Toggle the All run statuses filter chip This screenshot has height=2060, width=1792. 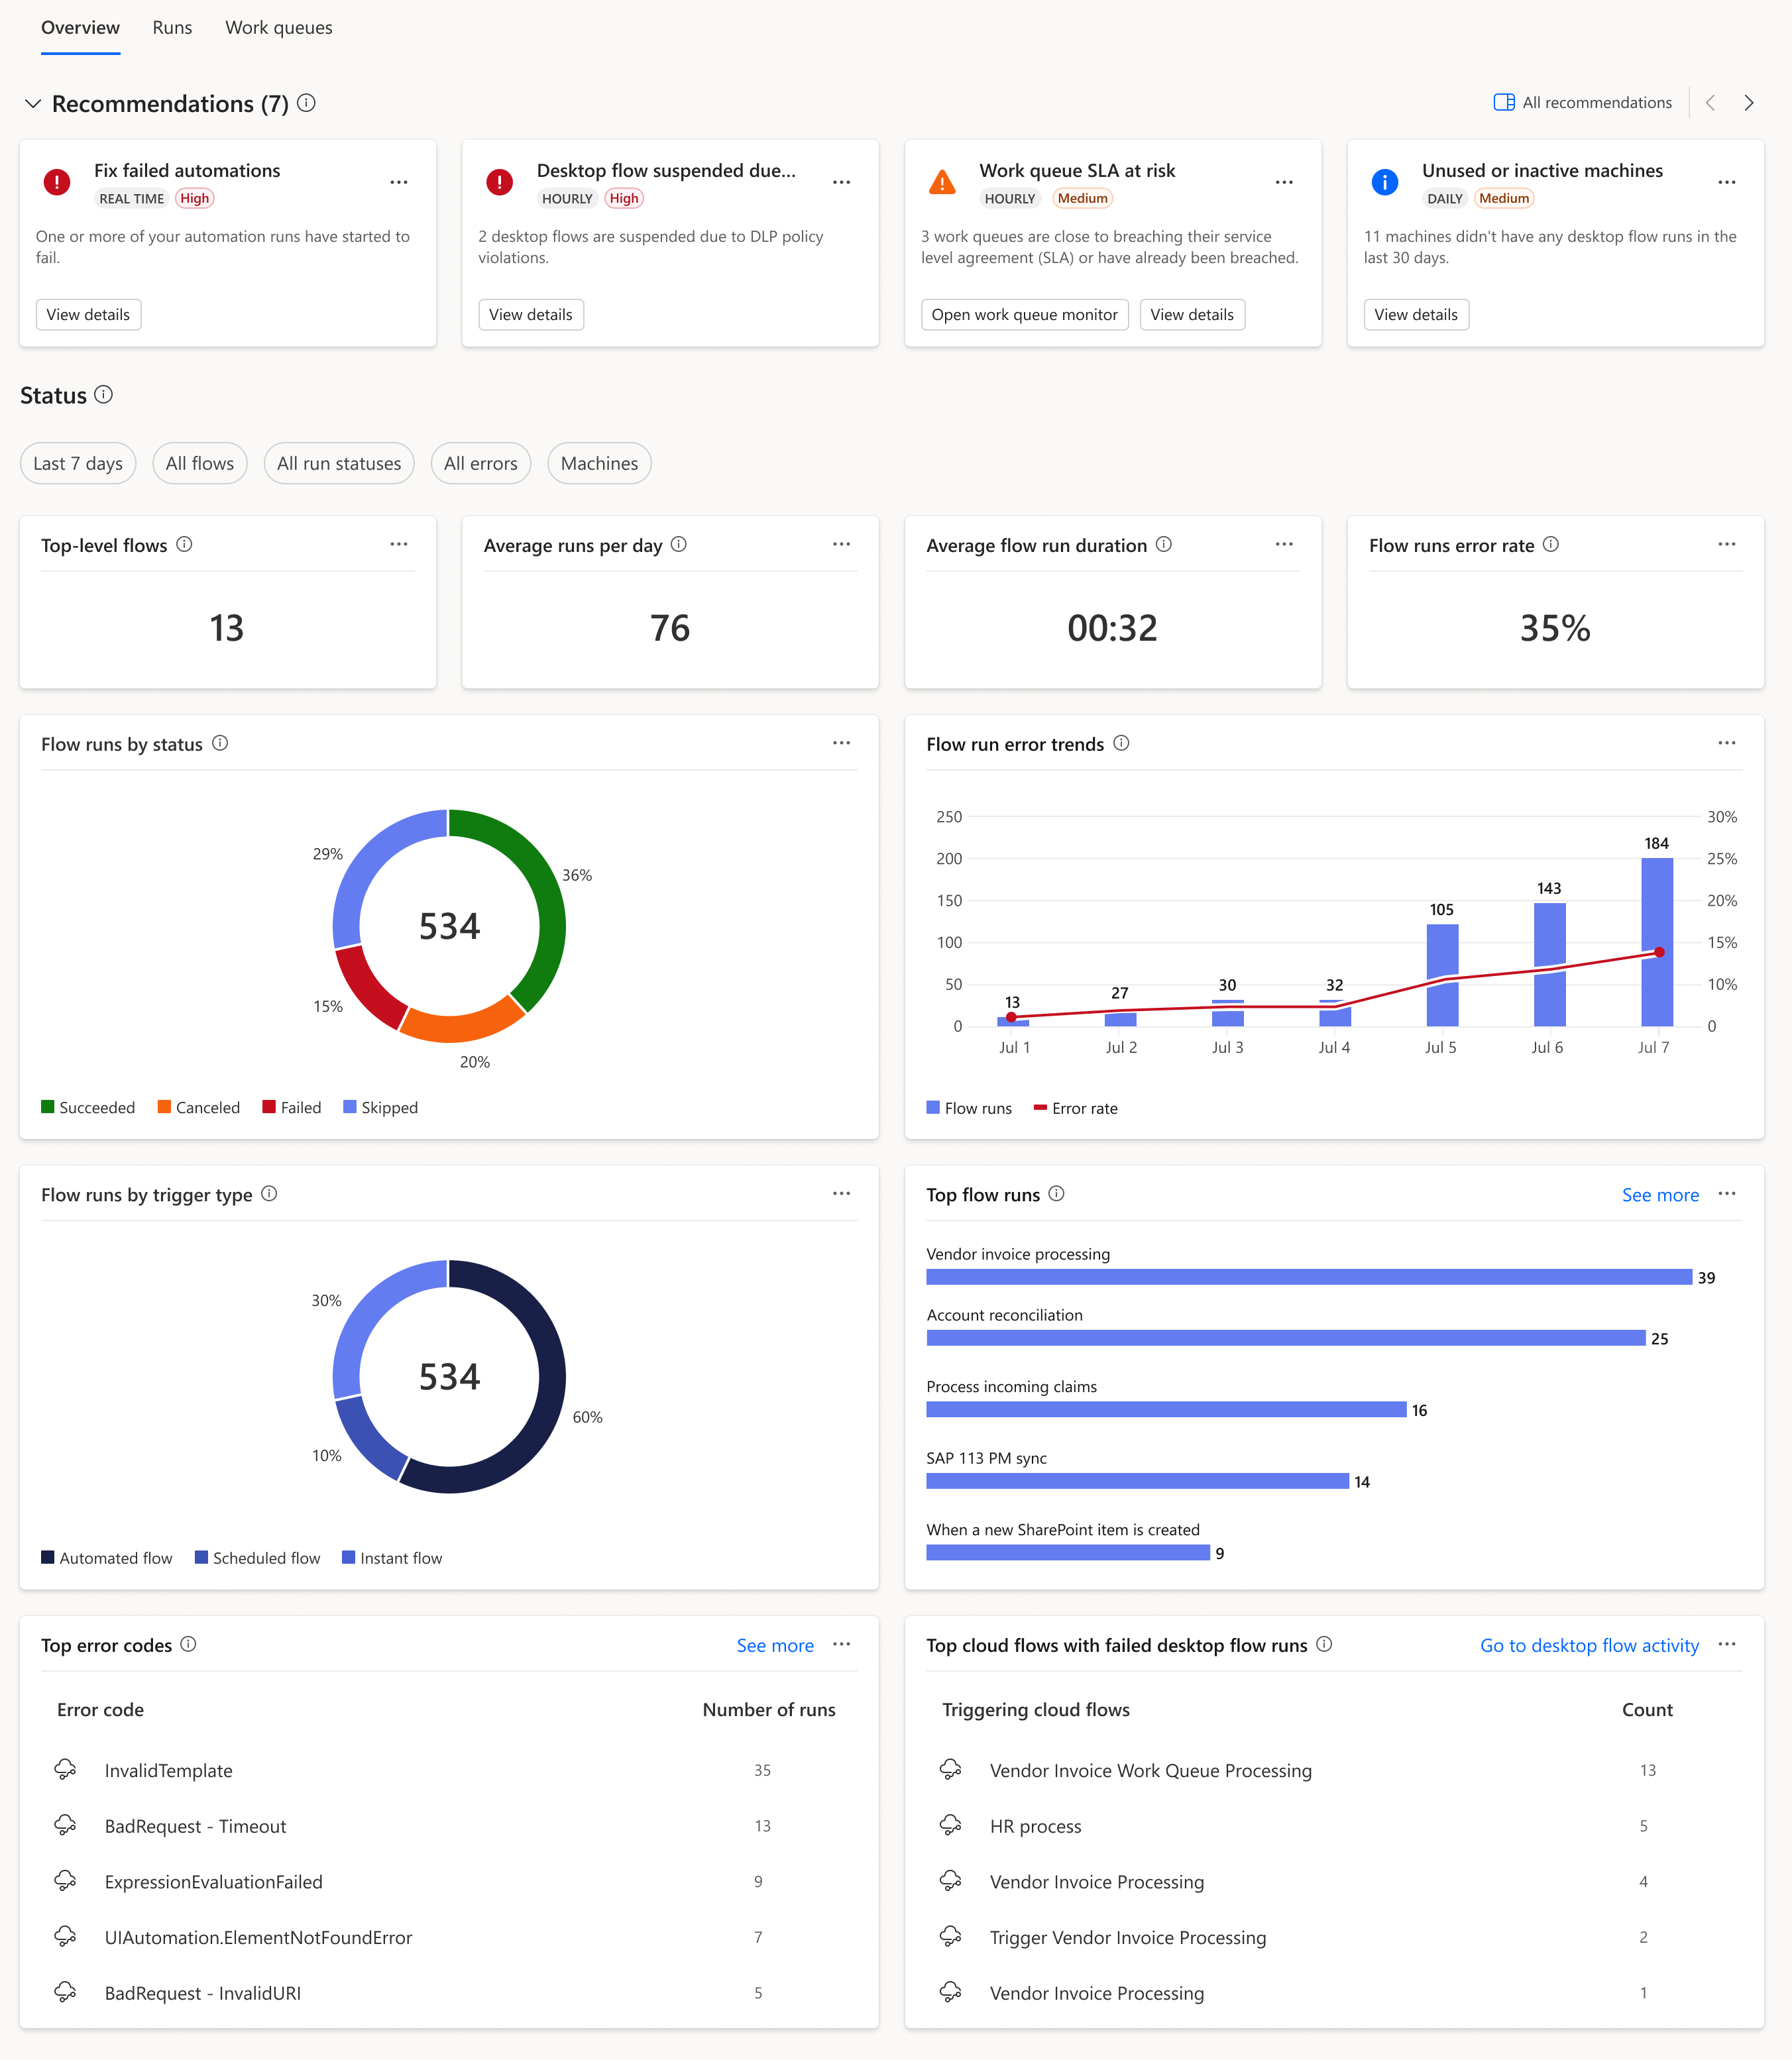(338, 462)
